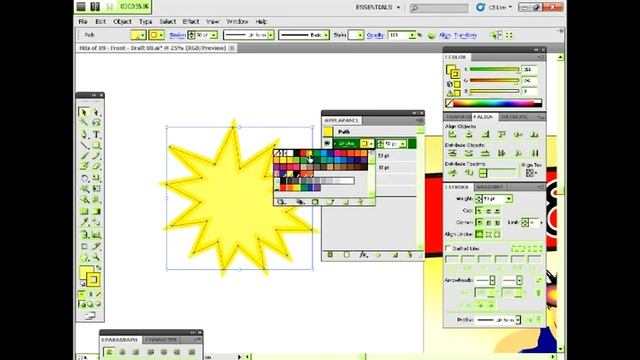Select the Hand tool
Viewport: 640px width, 360px height.
[84, 258]
